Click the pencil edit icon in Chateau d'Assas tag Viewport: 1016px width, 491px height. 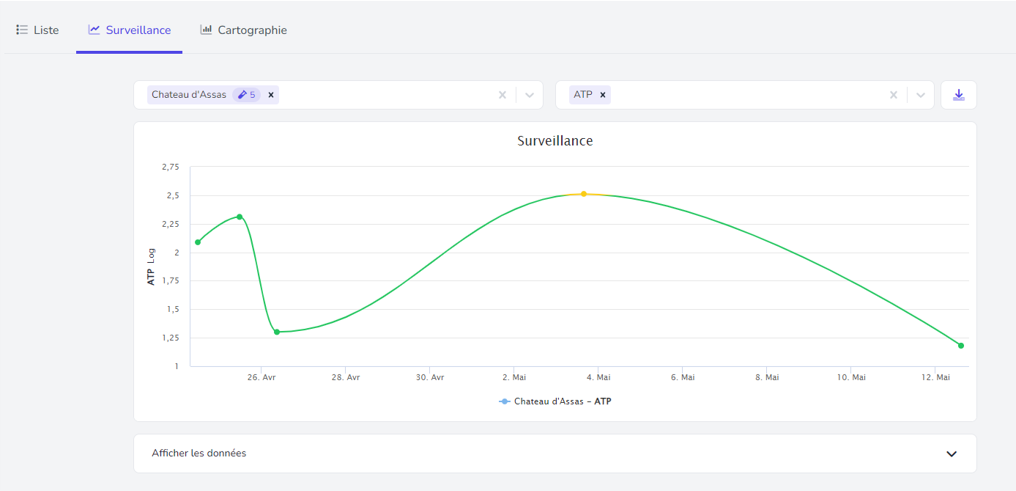click(x=242, y=95)
